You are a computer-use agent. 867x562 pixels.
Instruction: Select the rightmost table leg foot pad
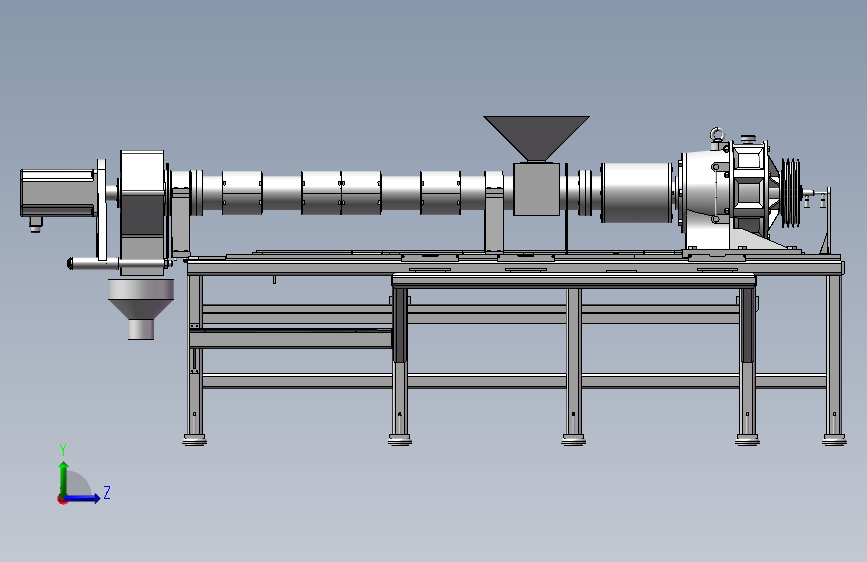pyautogui.click(x=834, y=440)
